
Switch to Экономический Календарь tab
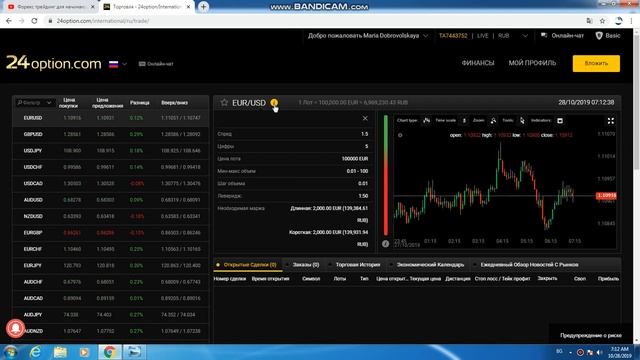click(x=430, y=265)
